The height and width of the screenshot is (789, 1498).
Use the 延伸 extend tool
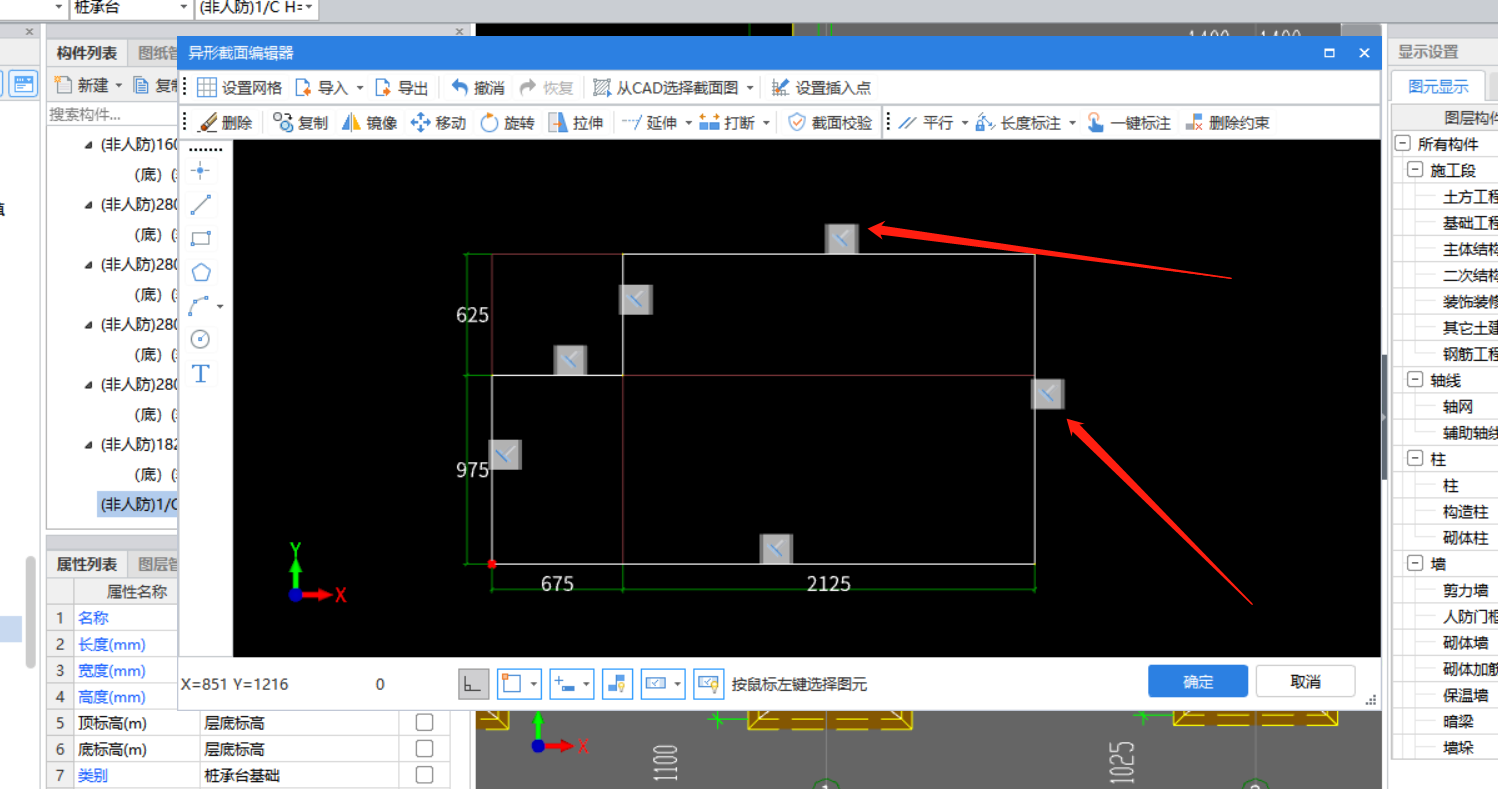(649, 123)
